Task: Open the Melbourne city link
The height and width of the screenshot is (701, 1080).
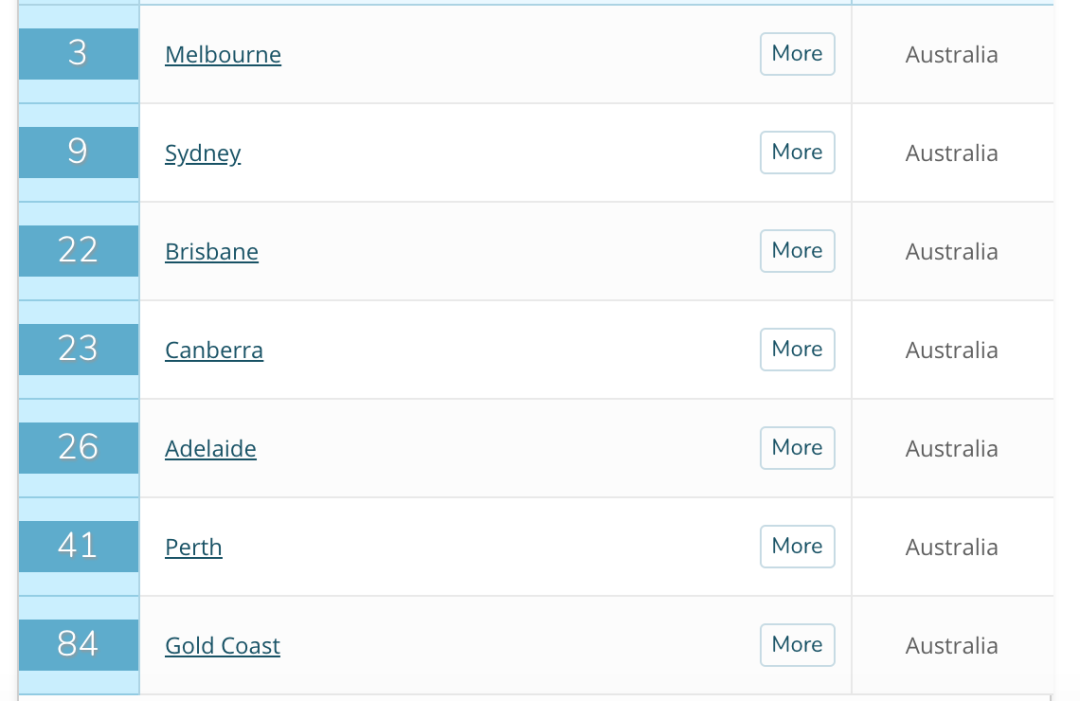Action: pyautogui.click(x=223, y=54)
